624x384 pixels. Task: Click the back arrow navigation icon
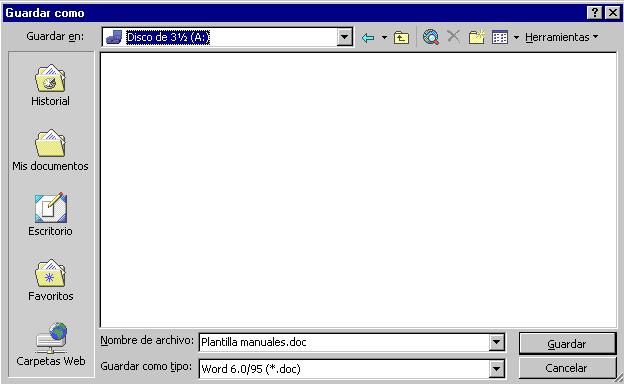368,38
